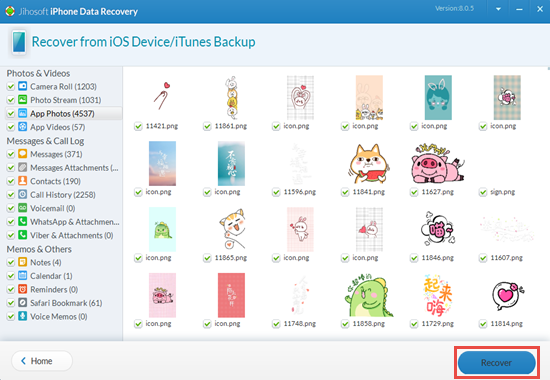Toggle the App Photos checkbox

click(x=11, y=114)
